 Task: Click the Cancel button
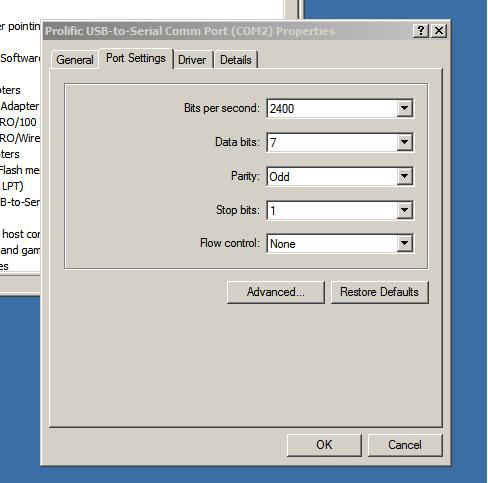[x=405, y=445]
